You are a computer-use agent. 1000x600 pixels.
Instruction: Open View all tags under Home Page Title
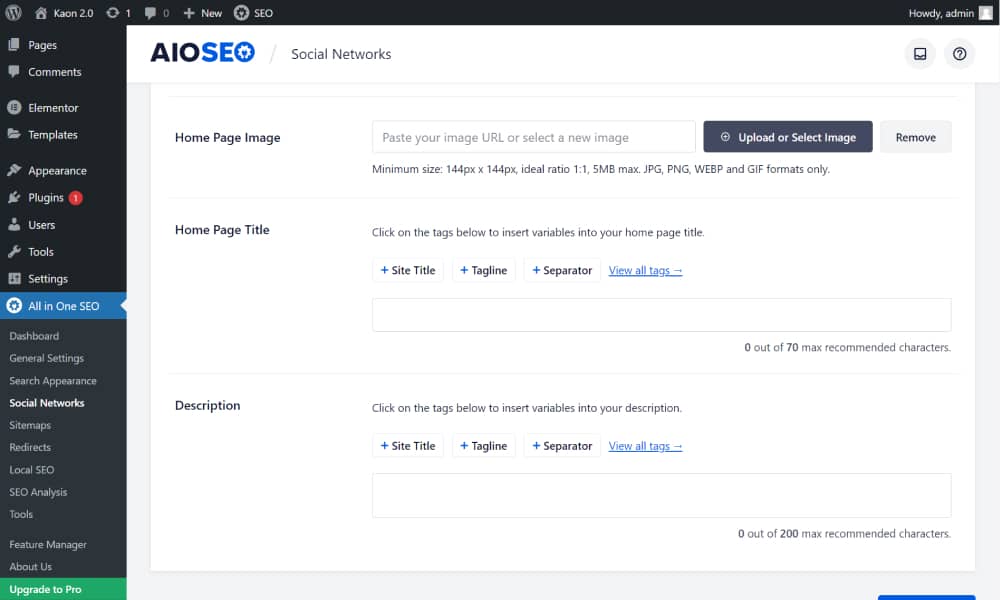[x=645, y=270]
